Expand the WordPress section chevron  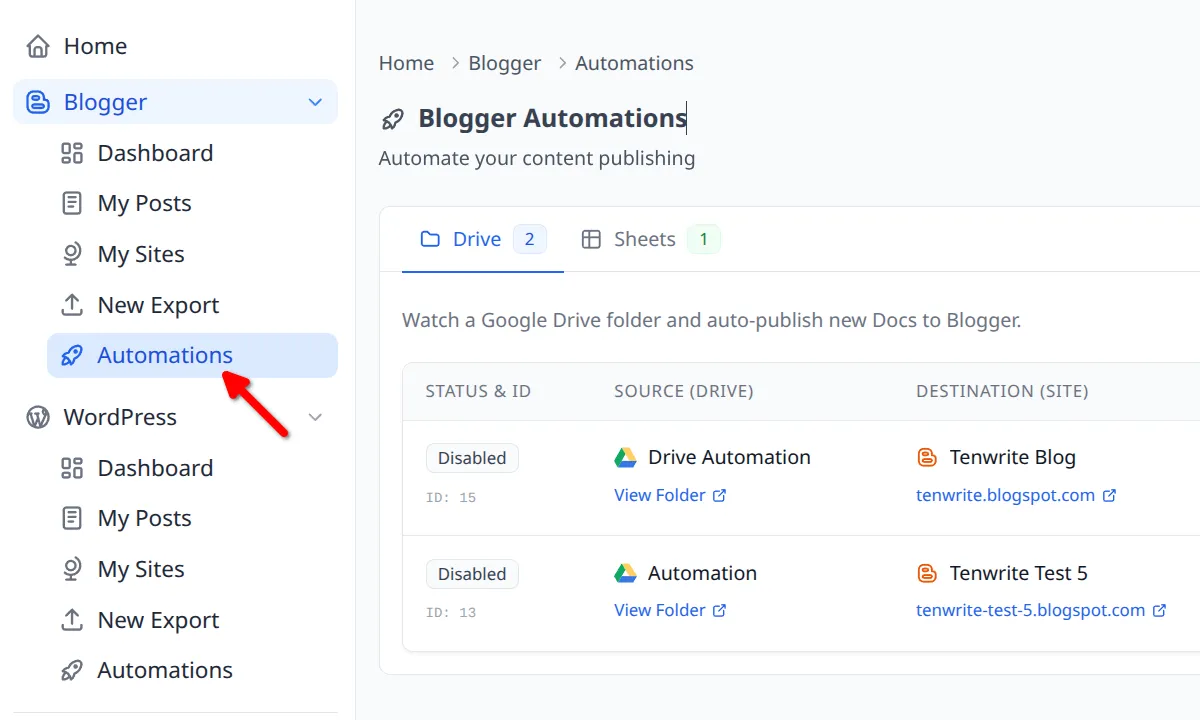[314, 417]
